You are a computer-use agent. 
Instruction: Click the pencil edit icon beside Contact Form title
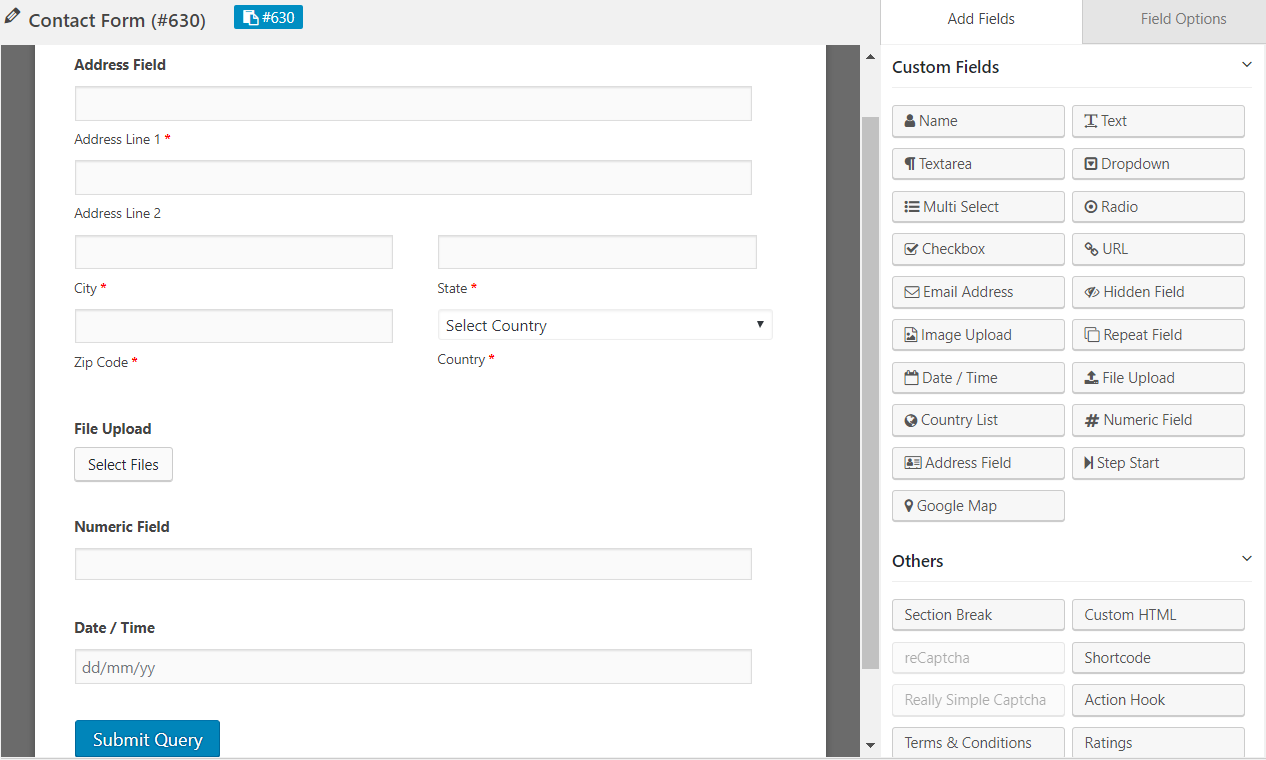(x=12, y=17)
